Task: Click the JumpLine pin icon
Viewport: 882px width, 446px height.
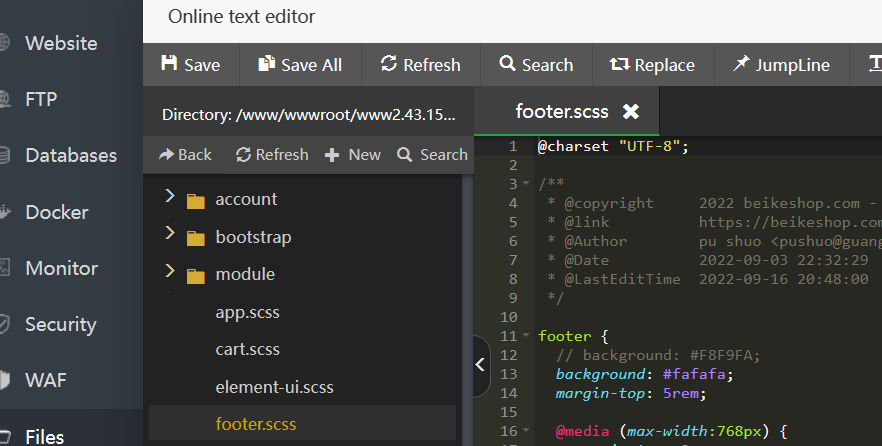Action: coord(740,64)
